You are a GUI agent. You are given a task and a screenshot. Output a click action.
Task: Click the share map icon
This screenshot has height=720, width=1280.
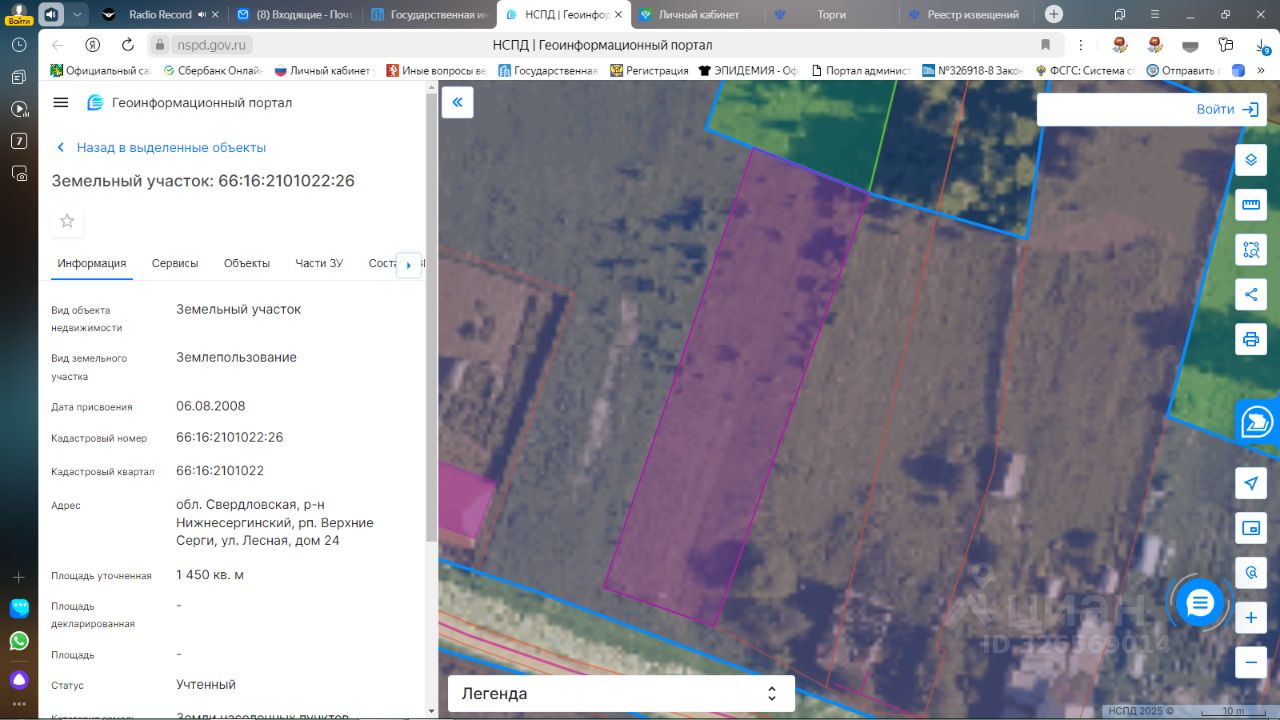click(x=1250, y=295)
